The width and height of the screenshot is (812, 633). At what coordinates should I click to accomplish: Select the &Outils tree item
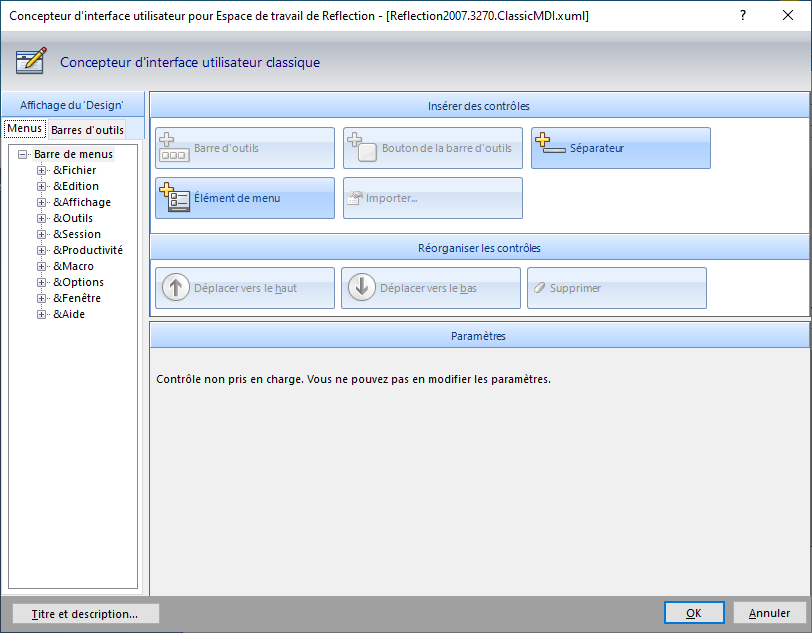[x=73, y=219]
